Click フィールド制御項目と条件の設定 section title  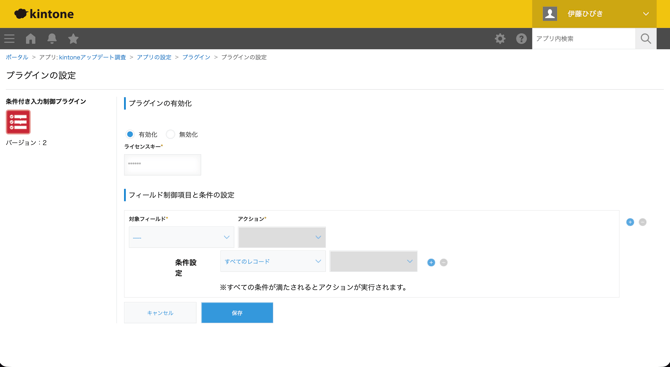click(182, 195)
